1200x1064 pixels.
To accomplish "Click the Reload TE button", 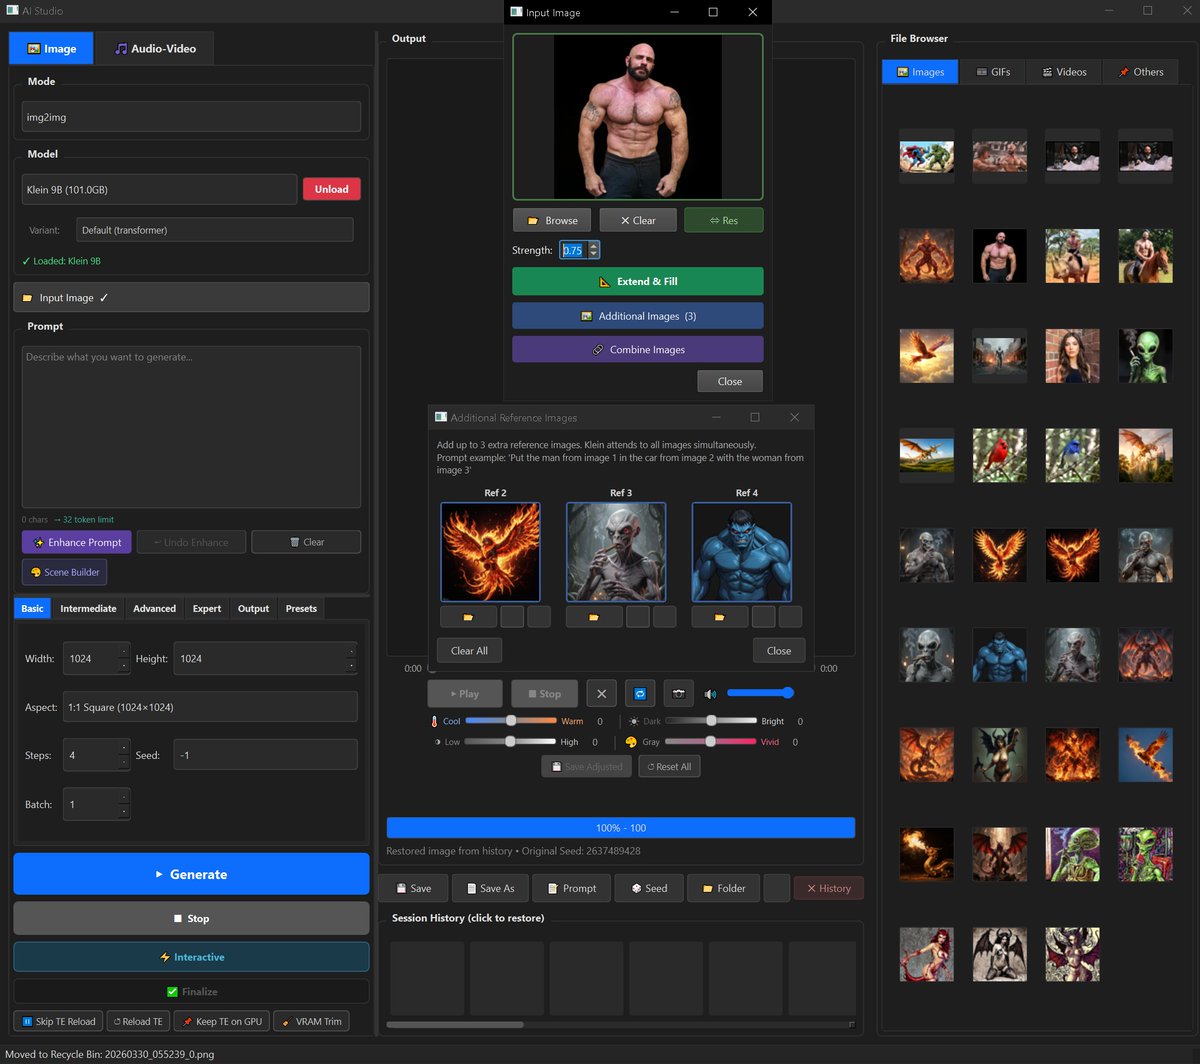I will (138, 1021).
